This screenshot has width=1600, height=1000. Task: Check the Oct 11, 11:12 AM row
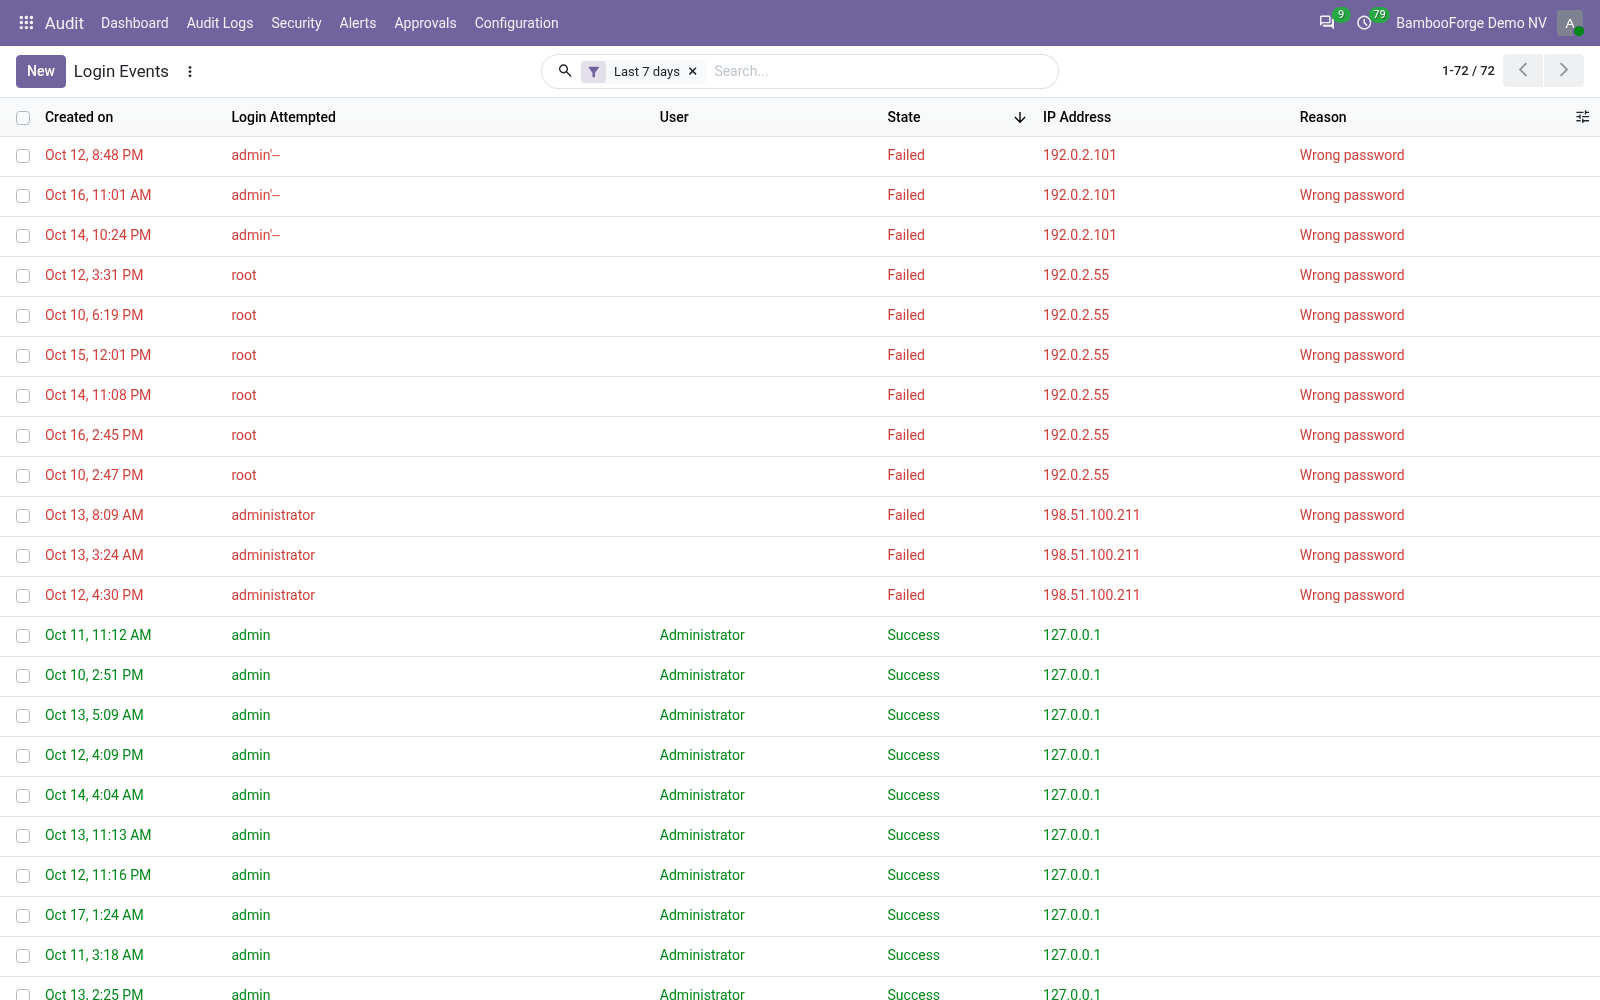(x=23, y=636)
